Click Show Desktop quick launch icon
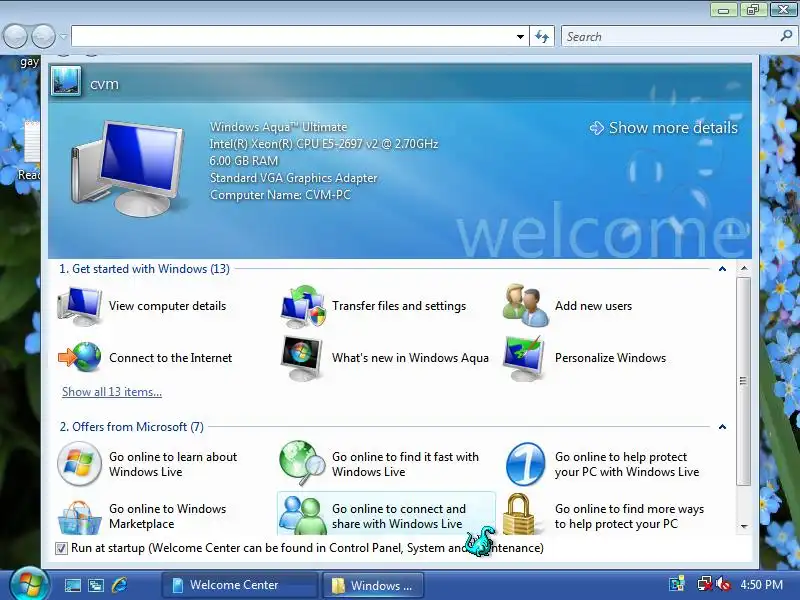The height and width of the screenshot is (600, 800). click(x=72, y=585)
